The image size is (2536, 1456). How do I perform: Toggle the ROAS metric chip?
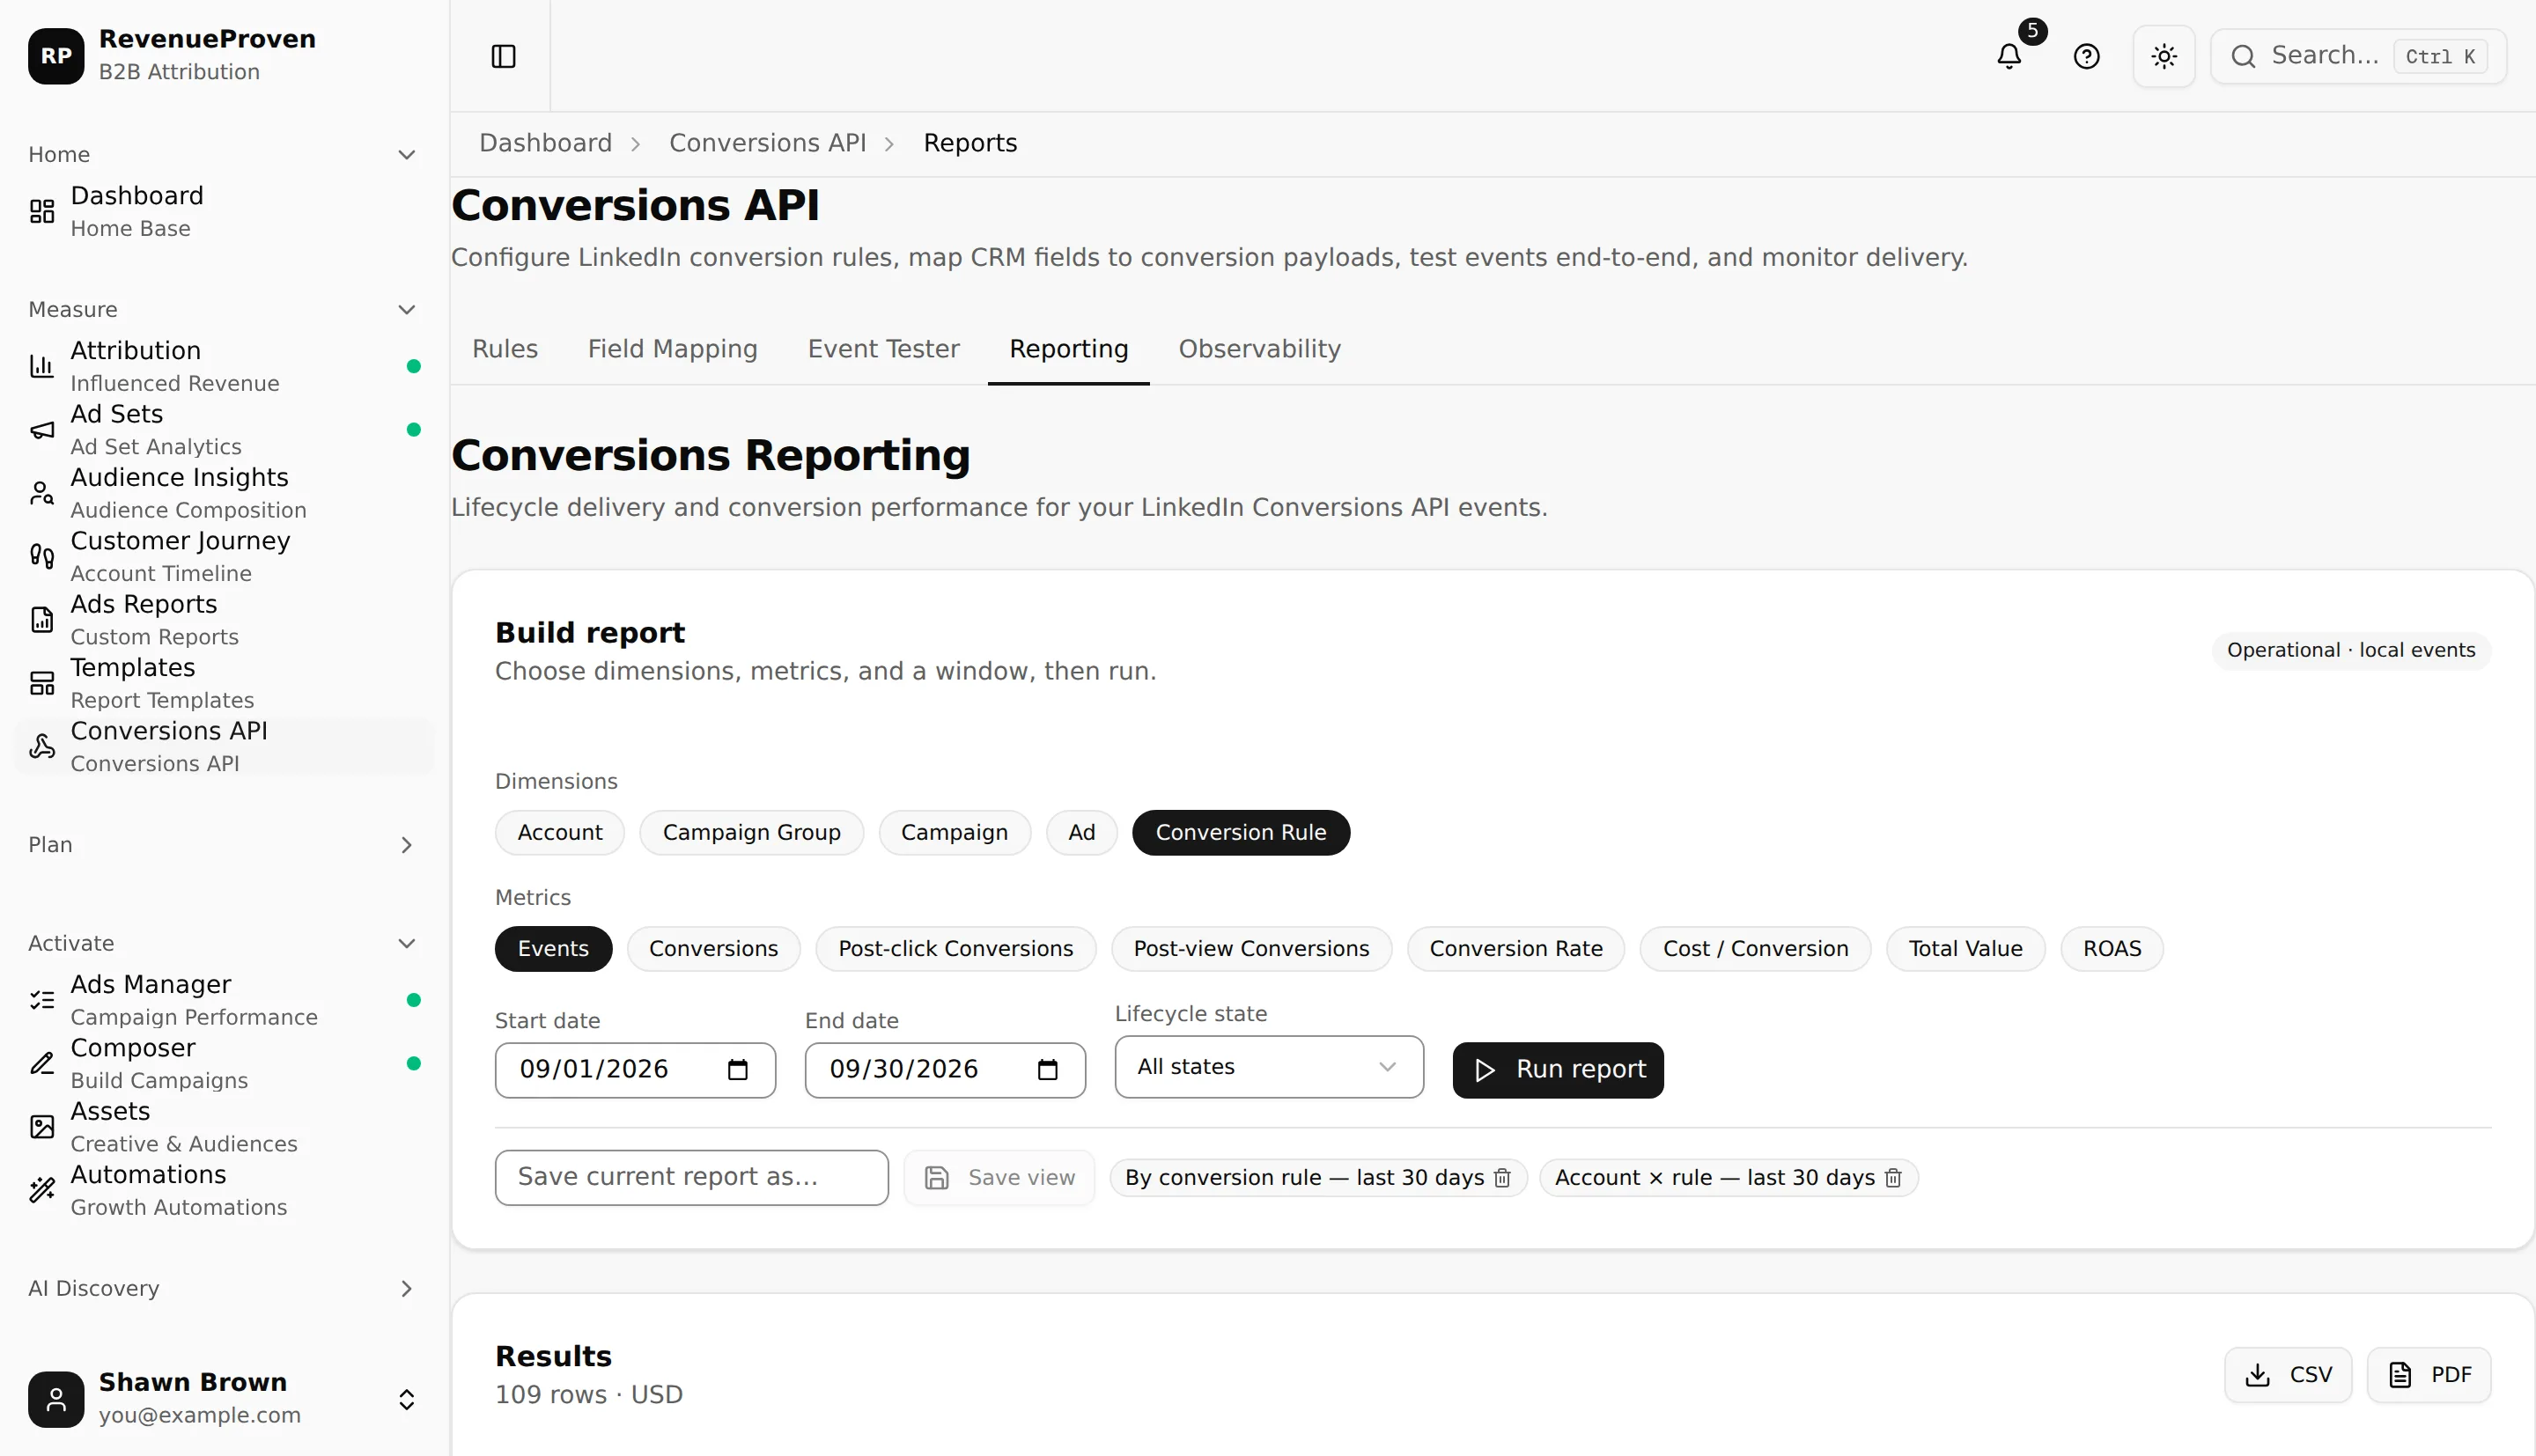(2112, 949)
